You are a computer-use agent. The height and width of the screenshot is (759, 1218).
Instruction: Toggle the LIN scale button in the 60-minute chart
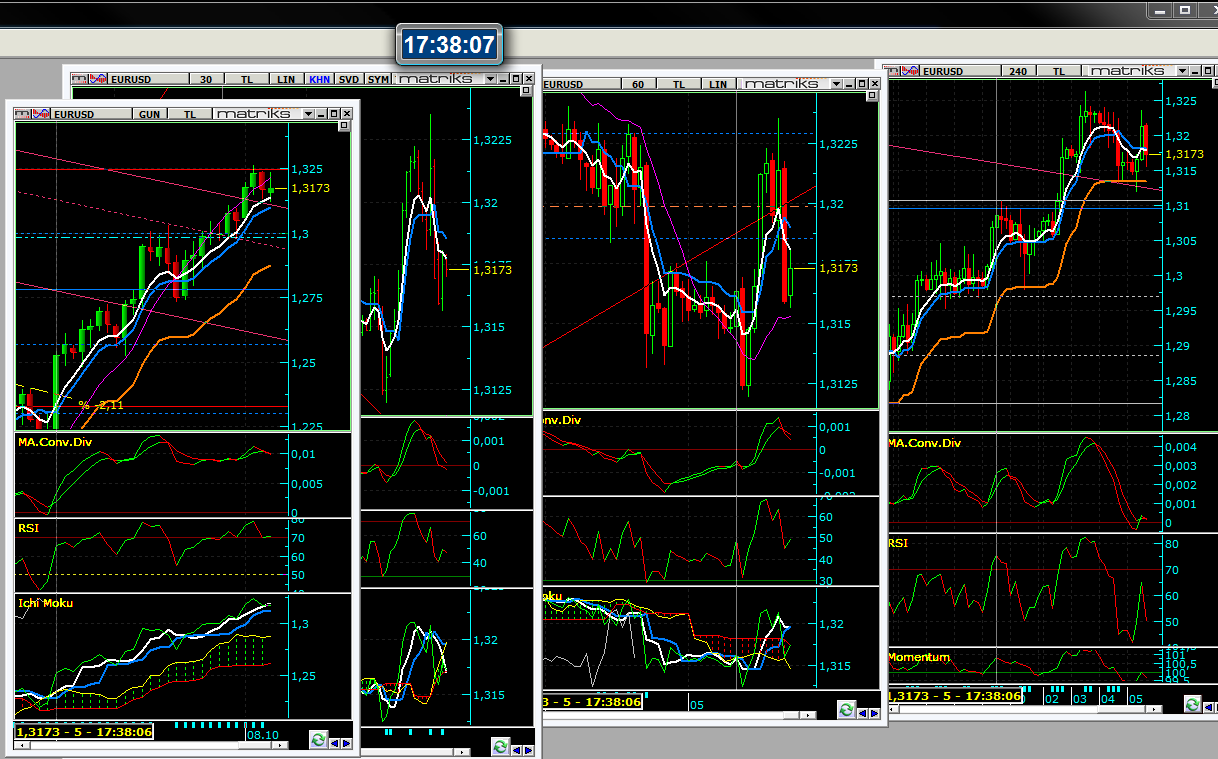[717, 84]
